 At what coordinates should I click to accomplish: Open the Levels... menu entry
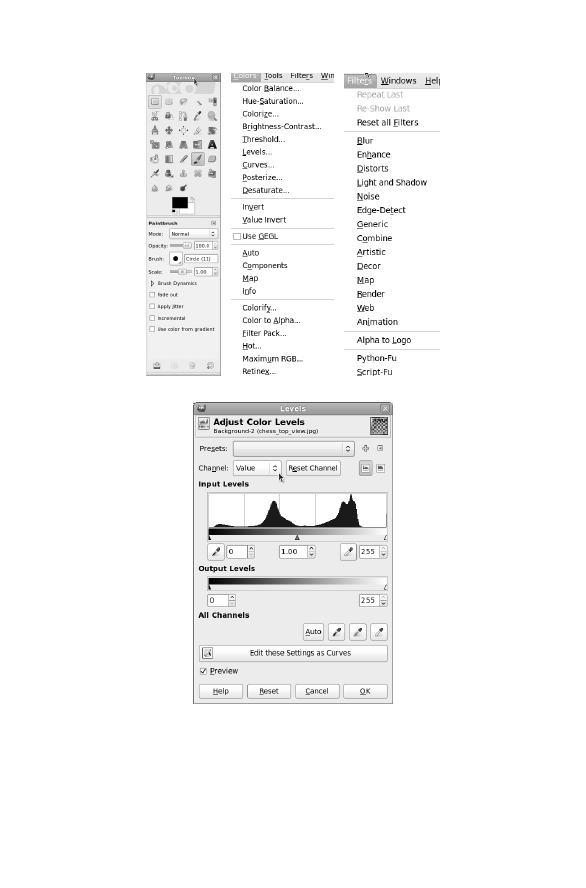click(257, 152)
